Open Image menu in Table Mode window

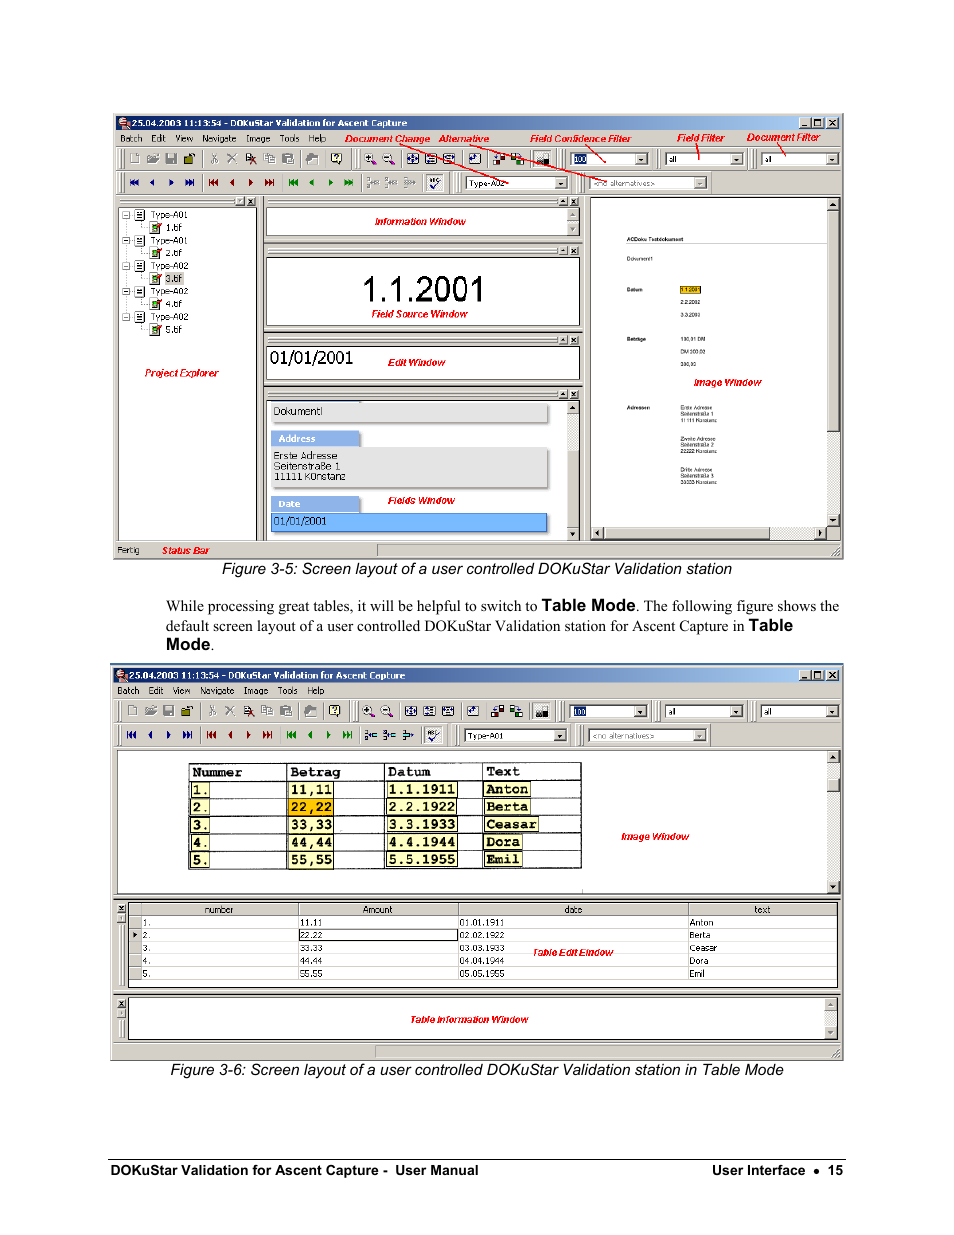pyautogui.click(x=256, y=691)
